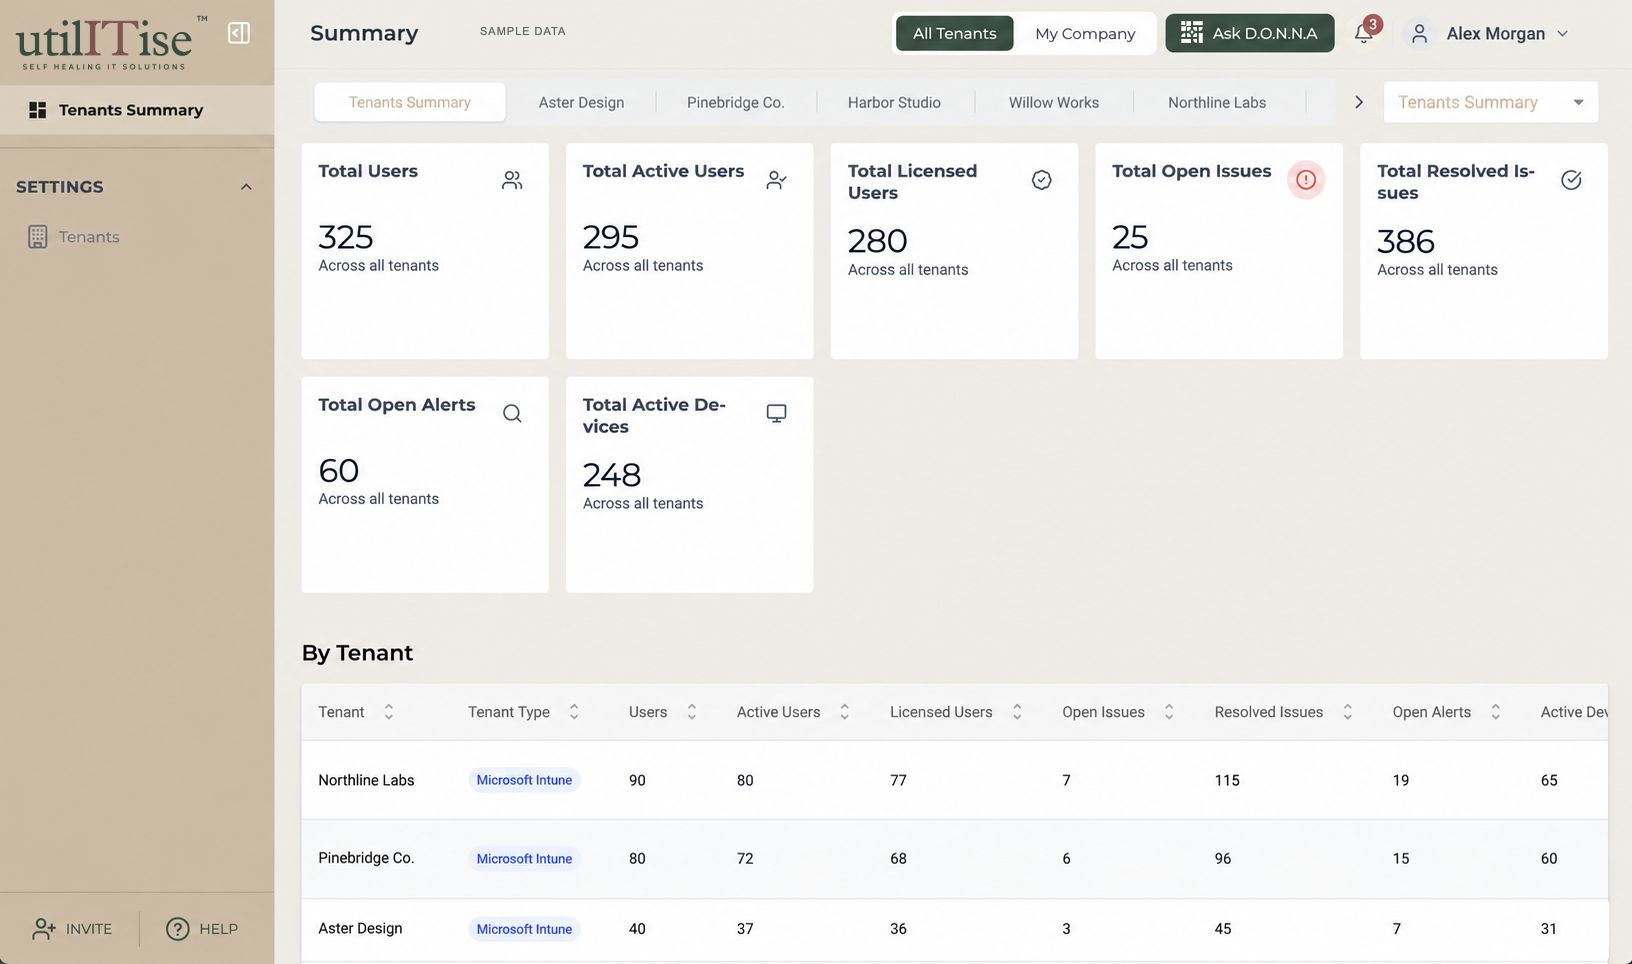The image size is (1632, 964).
Task: Click the Tenants Summary grid icon in sidebar
Action: click(37, 110)
